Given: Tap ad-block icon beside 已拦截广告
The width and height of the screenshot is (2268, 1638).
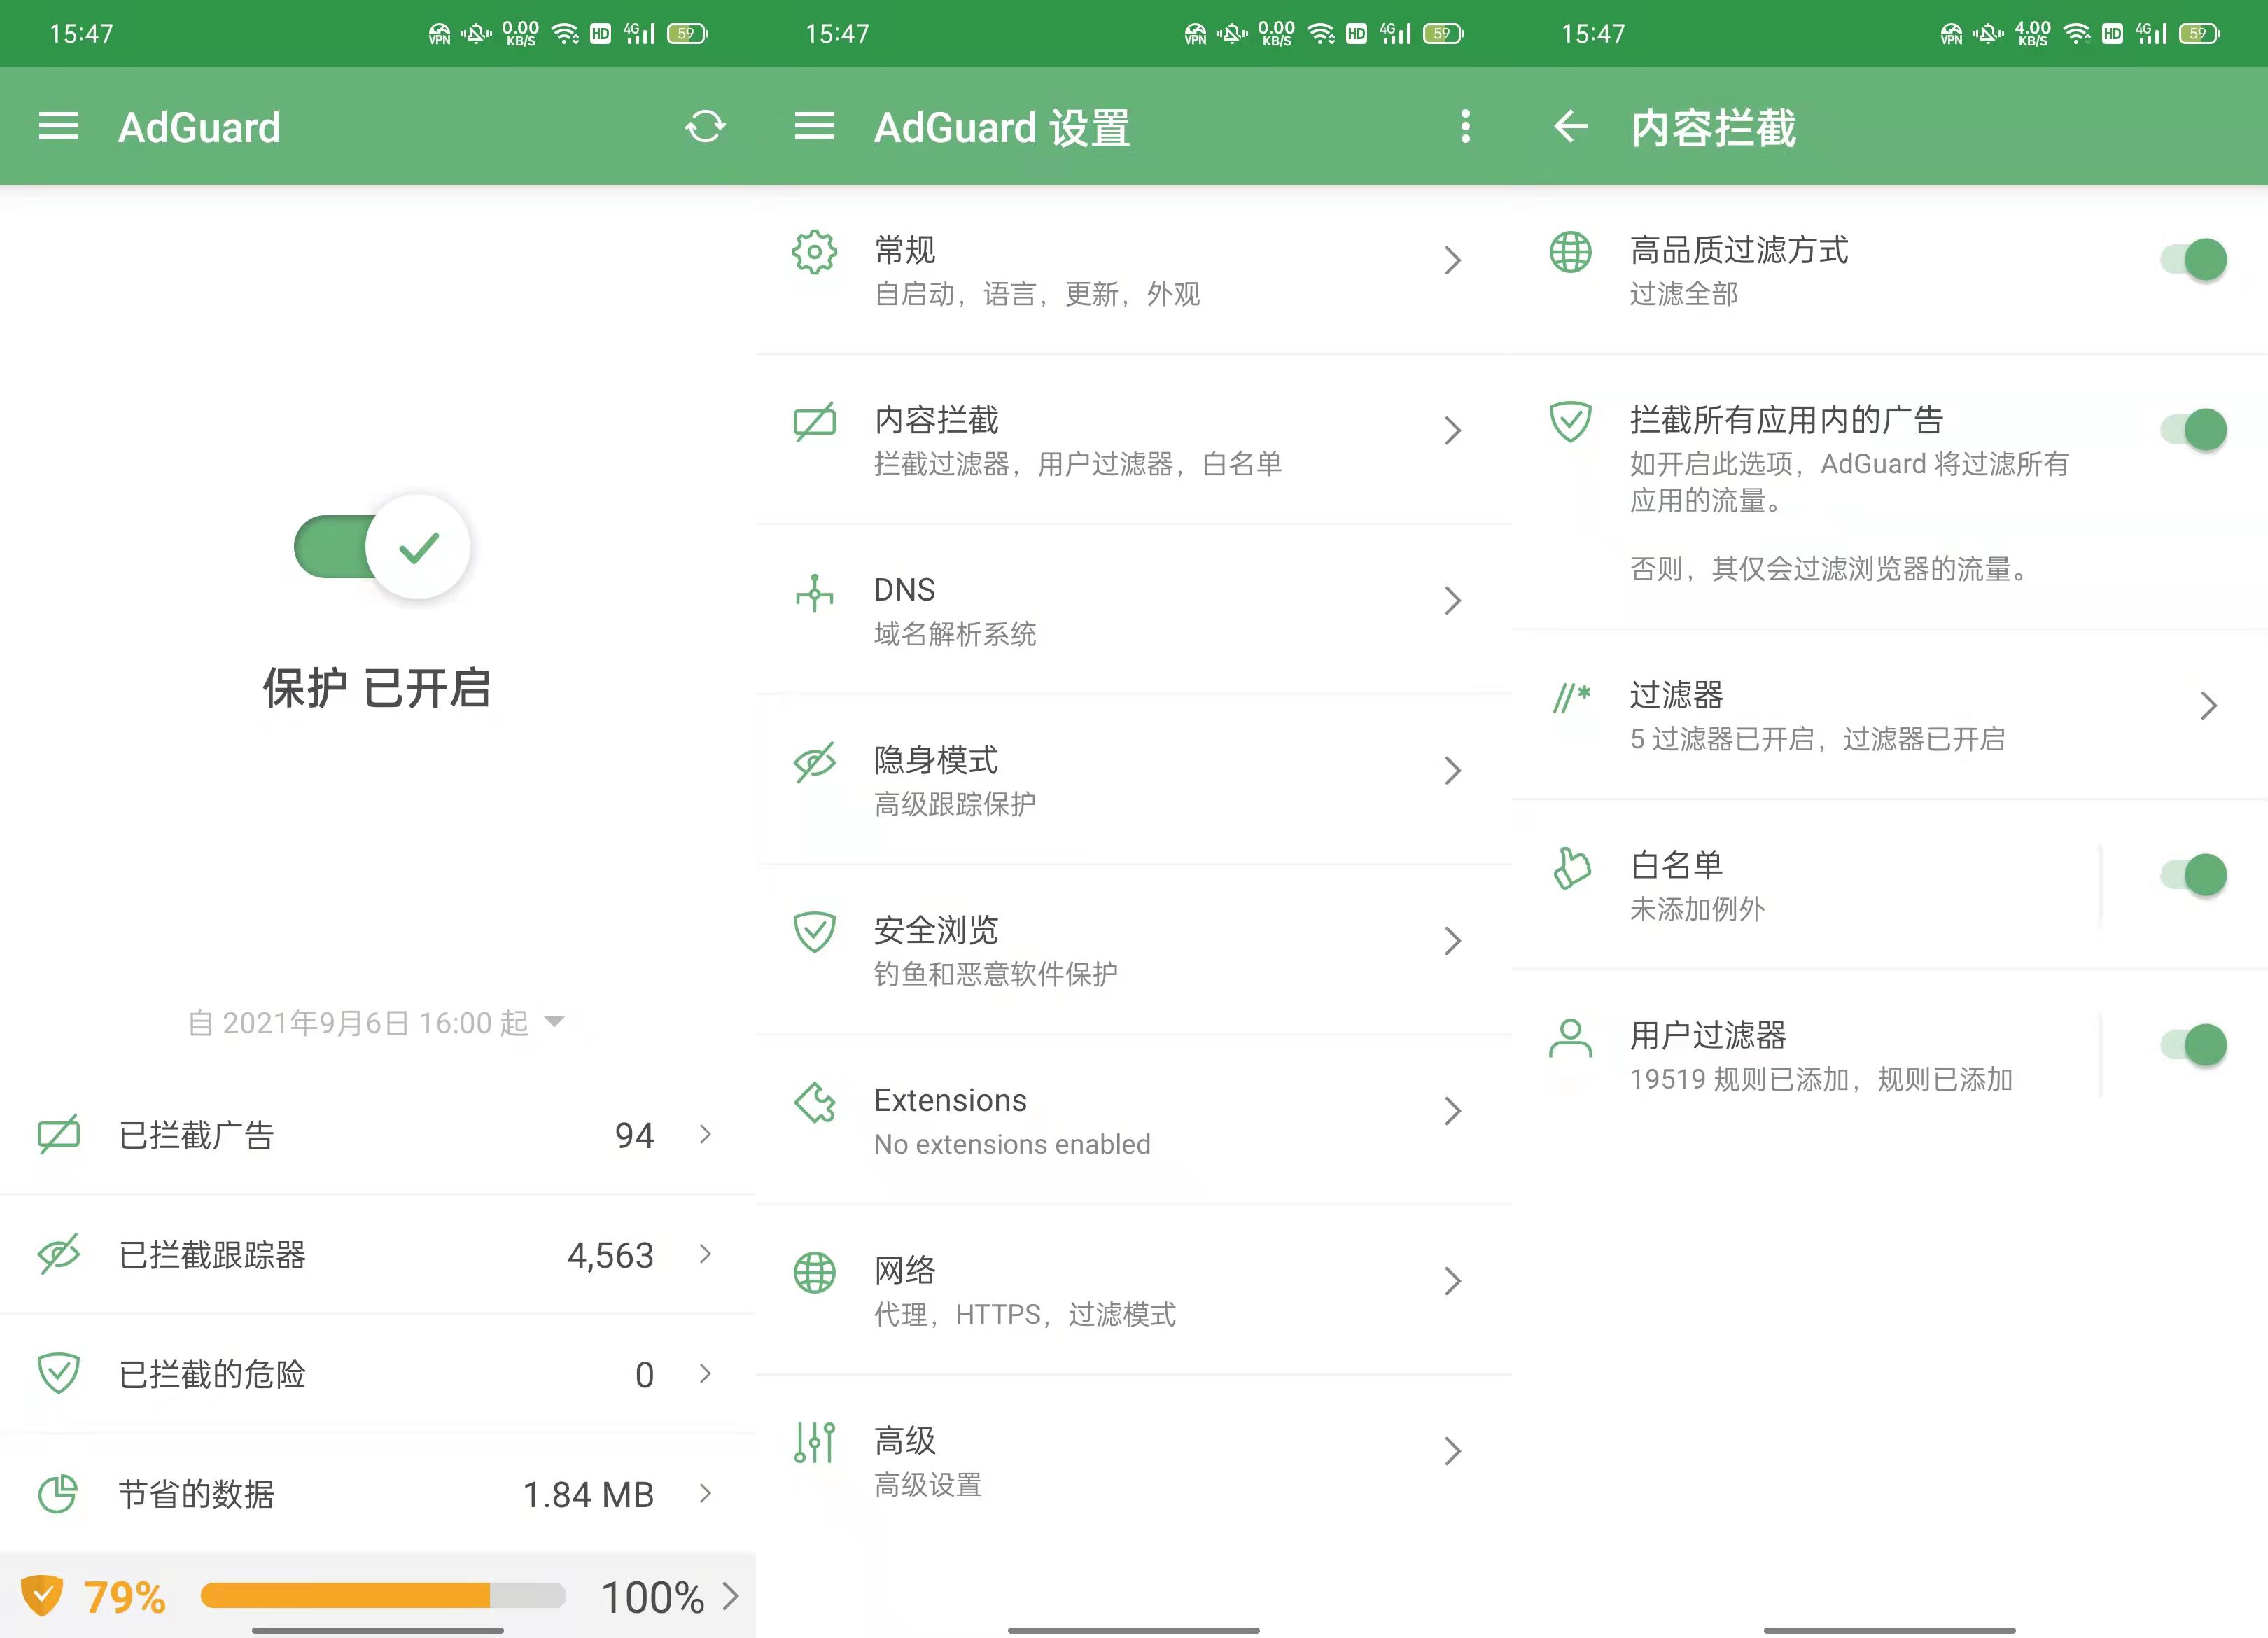Looking at the screenshot, I should click(58, 1134).
